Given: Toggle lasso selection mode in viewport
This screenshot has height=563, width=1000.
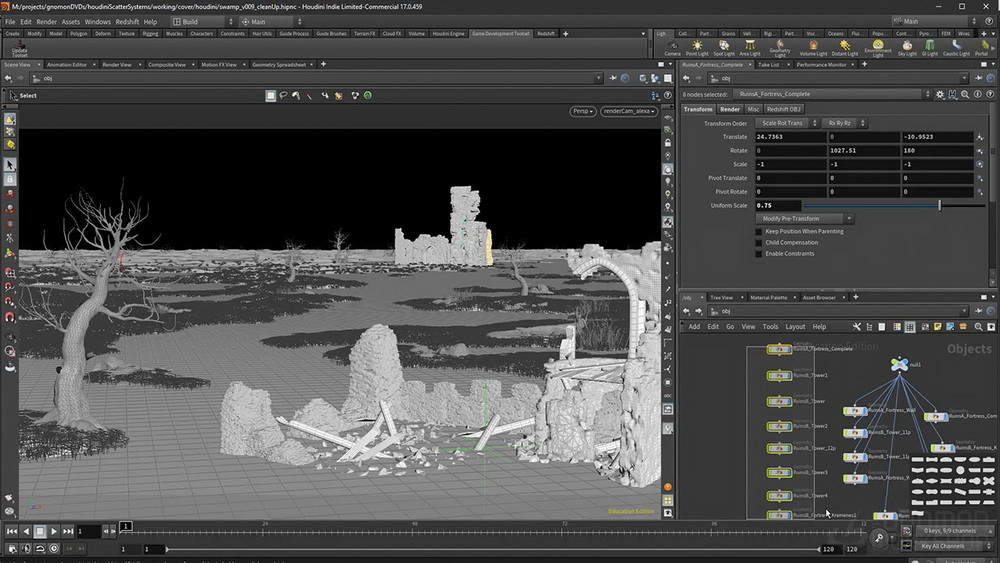Looking at the screenshot, I should (283, 96).
